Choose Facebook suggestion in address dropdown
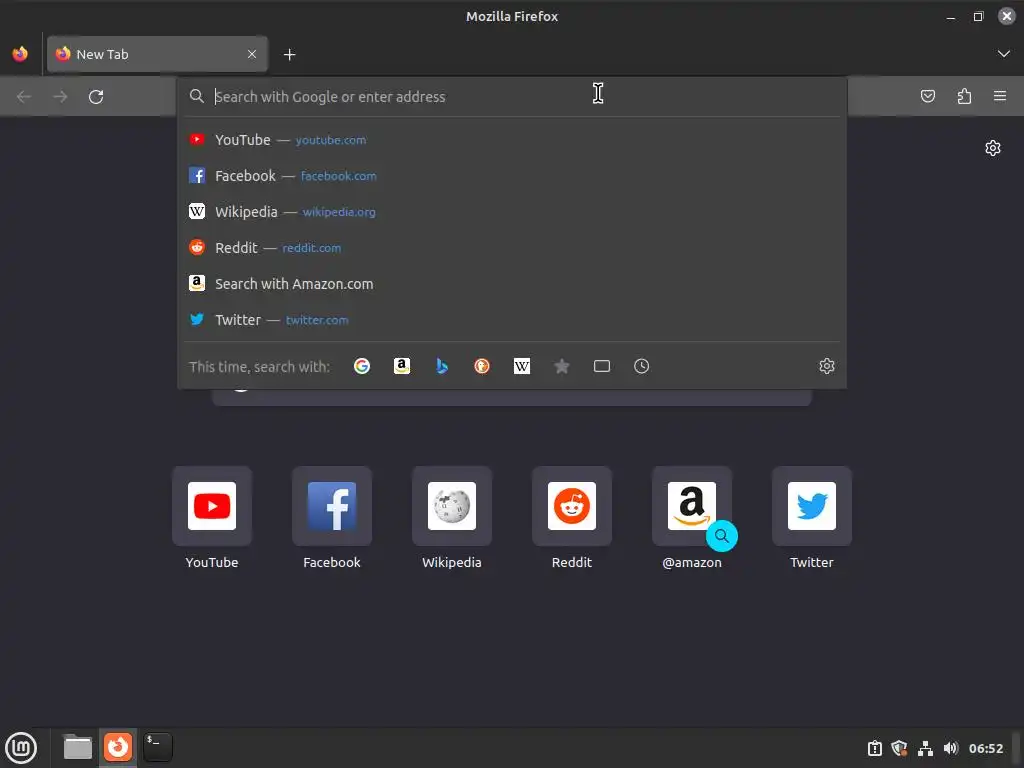Viewport: 1024px width, 768px height. click(x=512, y=176)
